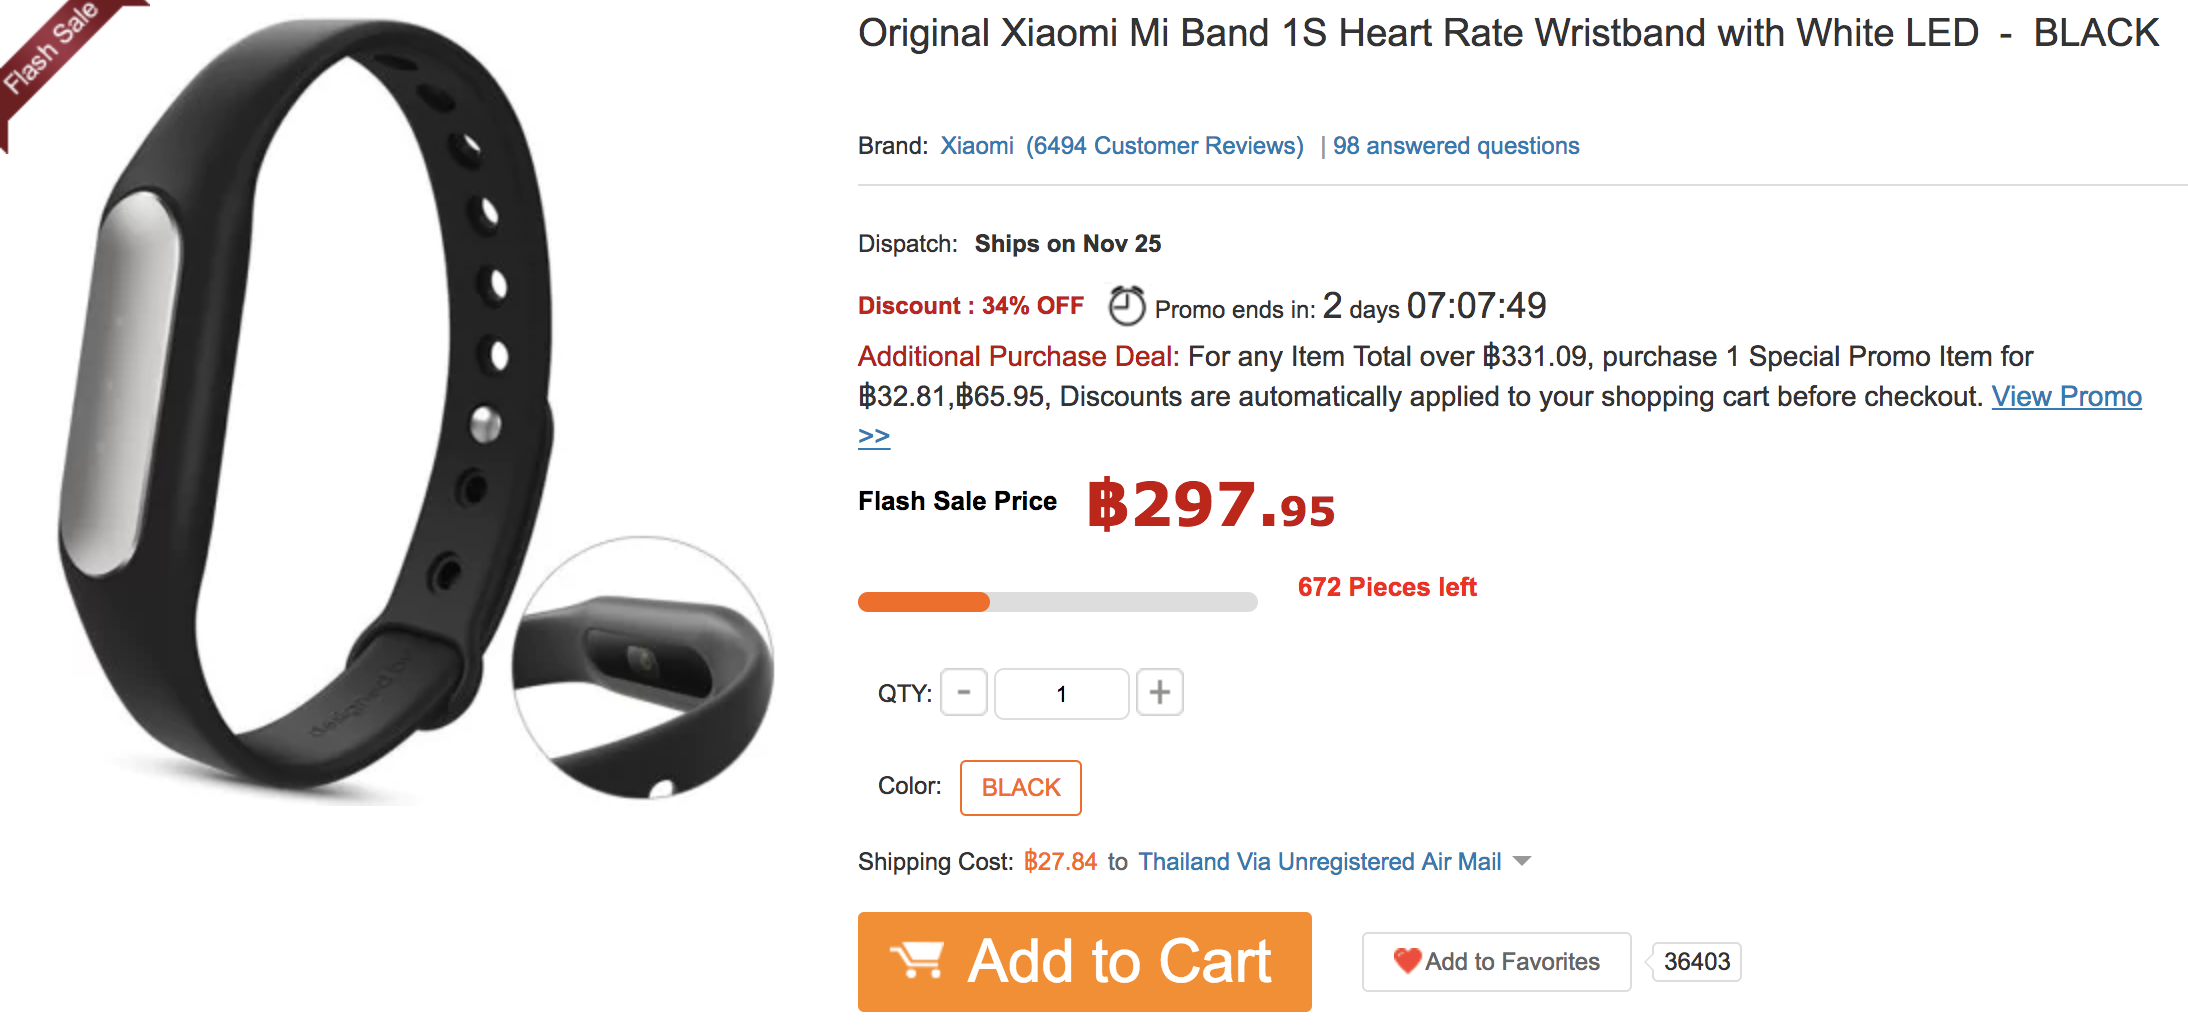Click the shopping cart icon
The width and height of the screenshot is (2188, 1032).
point(917,961)
